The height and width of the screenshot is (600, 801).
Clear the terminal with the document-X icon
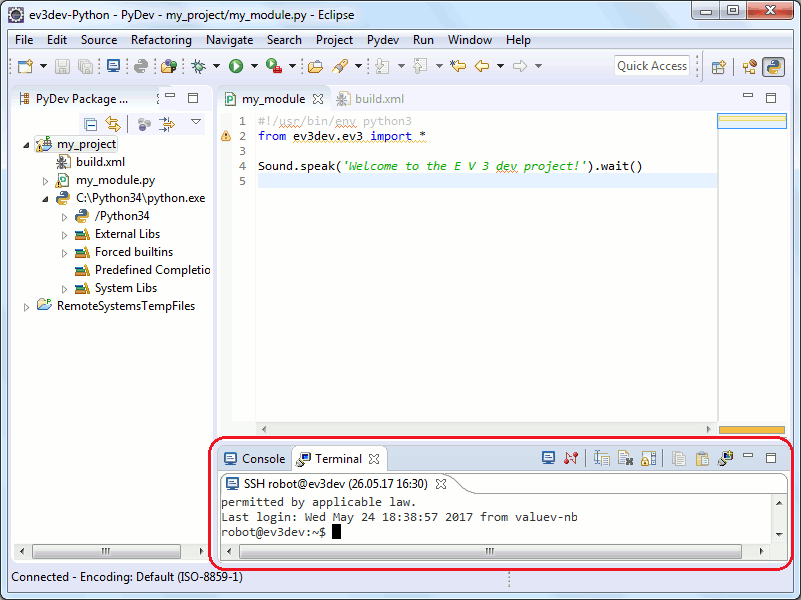point(625,458)
